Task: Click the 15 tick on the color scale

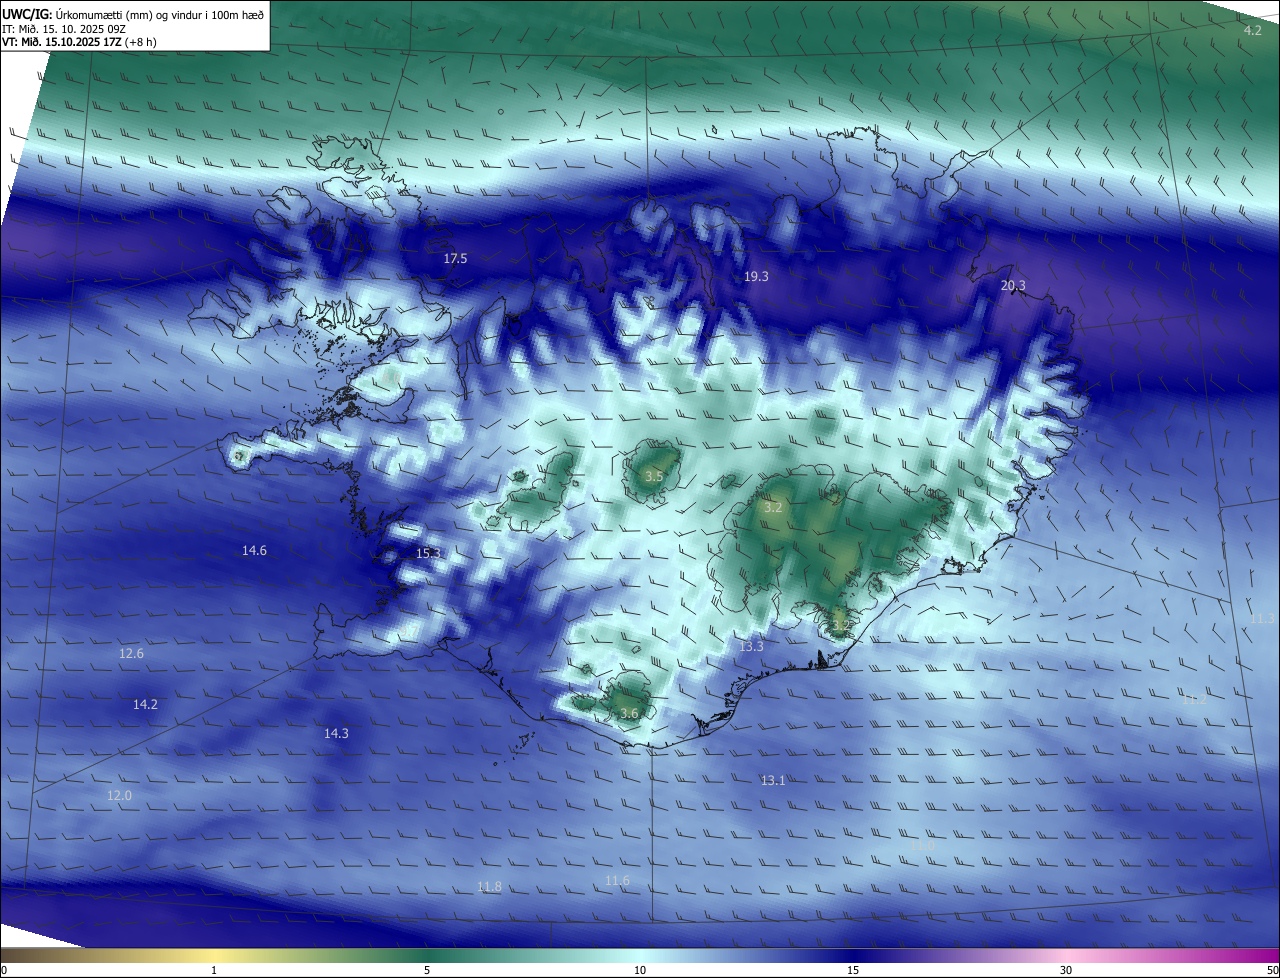Action: tap(853, 970)
